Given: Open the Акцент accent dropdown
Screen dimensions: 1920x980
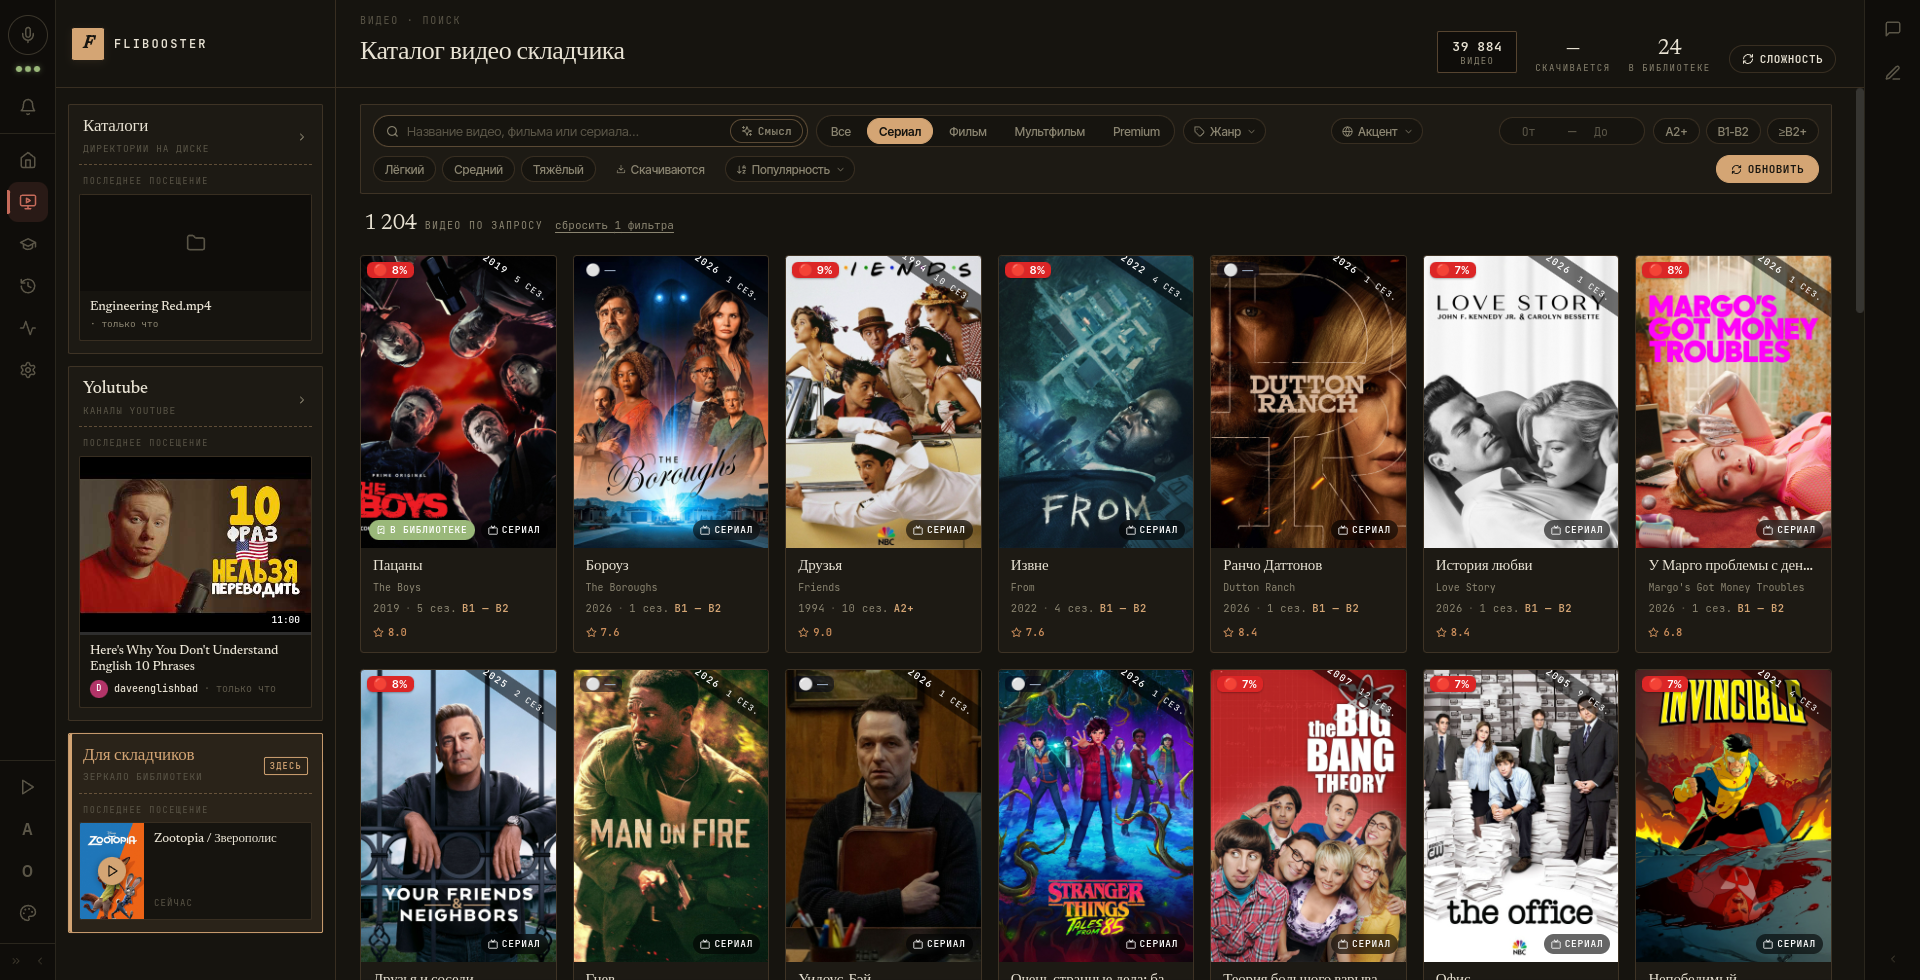Looking at the screenshot, I should pos(1377,132).
